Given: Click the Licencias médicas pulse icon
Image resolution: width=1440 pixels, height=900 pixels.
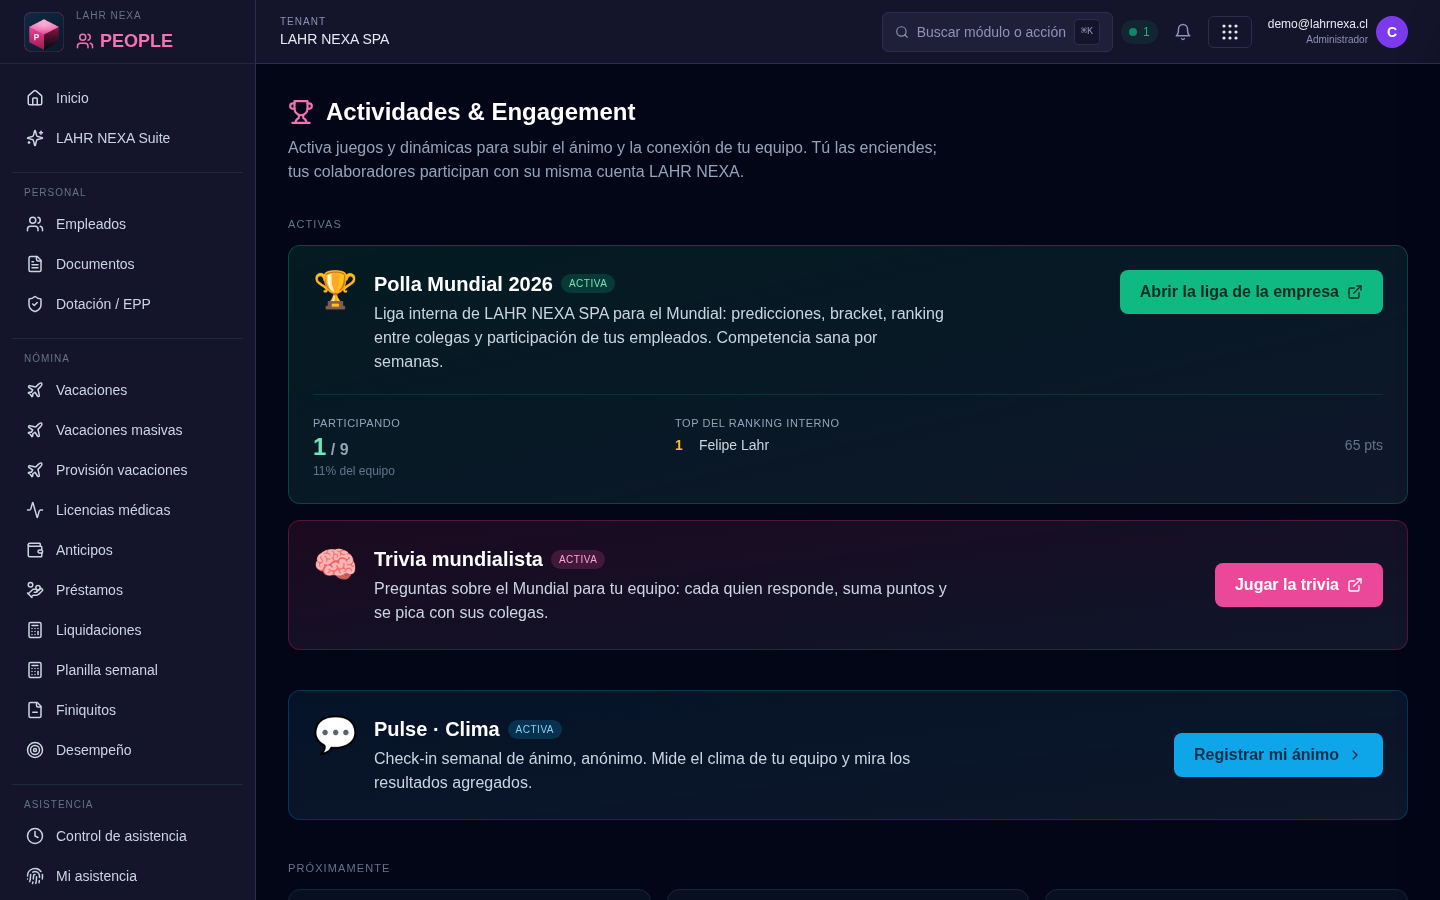Looking at the screenshot, I should pos(35,510).
